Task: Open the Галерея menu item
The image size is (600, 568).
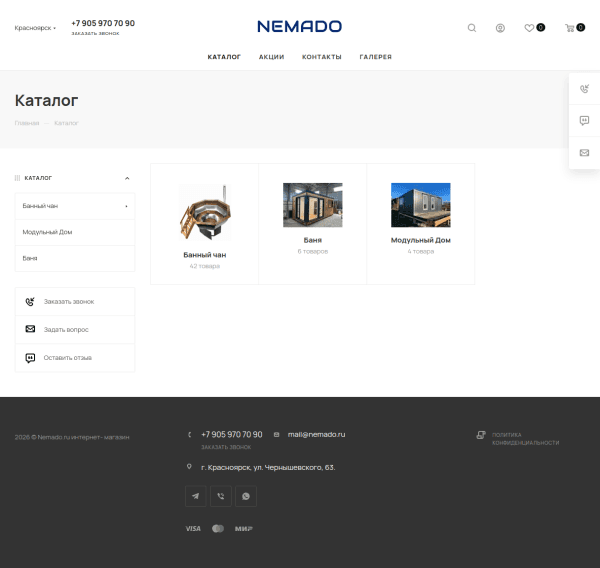Action: tap(375, 57)
